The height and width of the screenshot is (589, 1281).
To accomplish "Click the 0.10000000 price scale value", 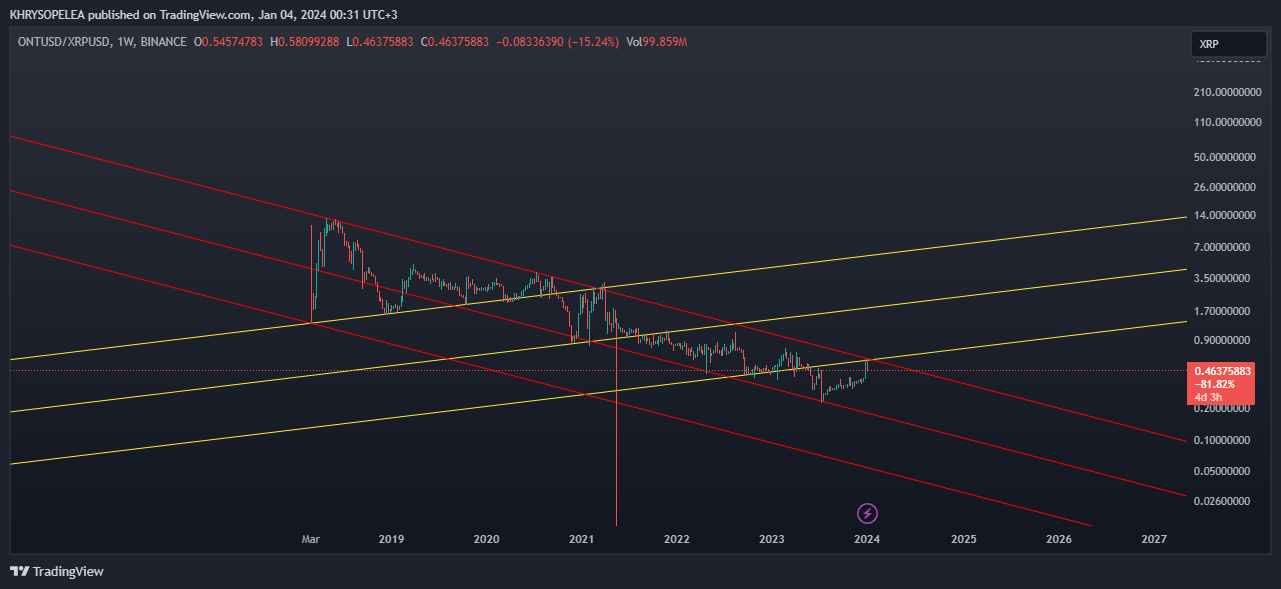I will click(1224, 440).
